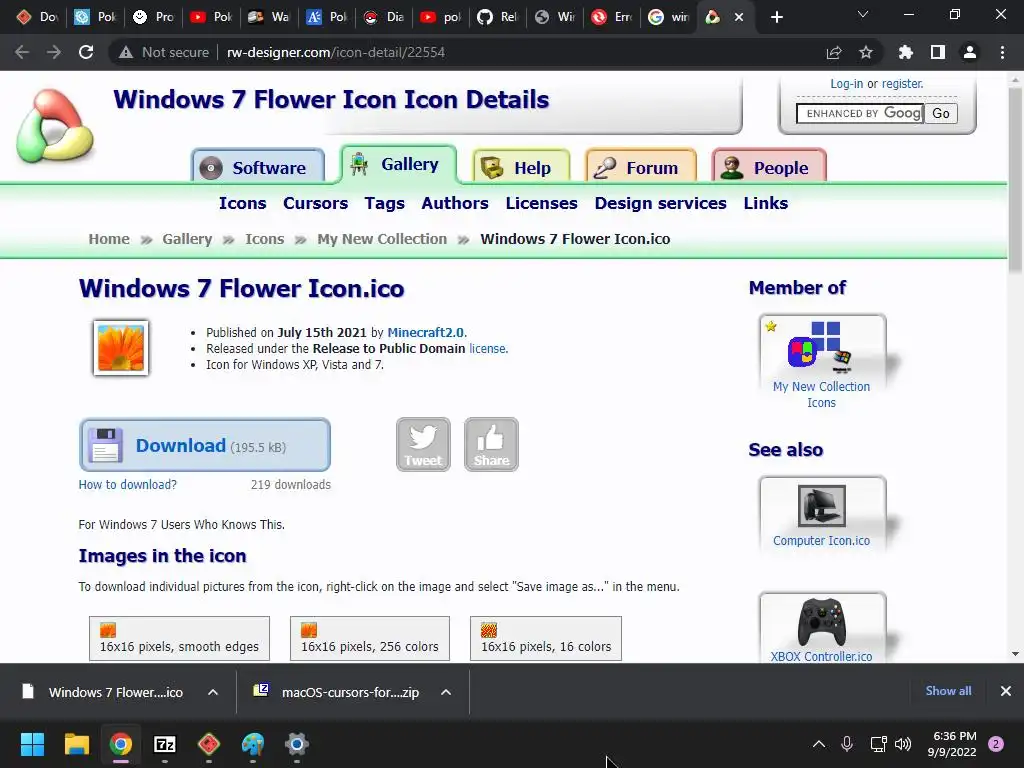Open the Forum tab
The image size is (1024, 768).
(641, 167)
